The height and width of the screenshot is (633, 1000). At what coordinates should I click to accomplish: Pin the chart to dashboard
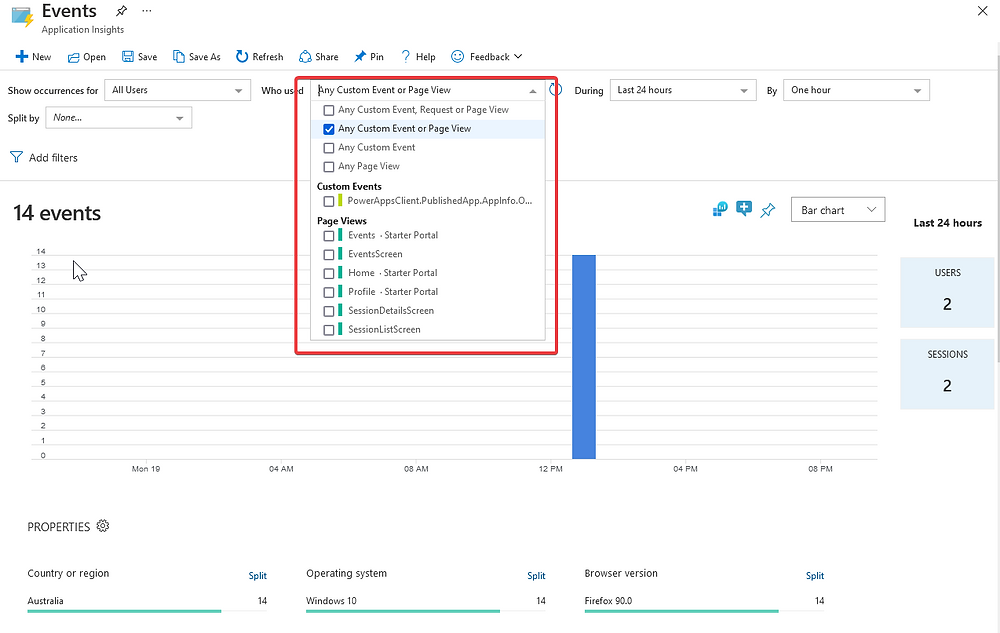pos(767,210)
